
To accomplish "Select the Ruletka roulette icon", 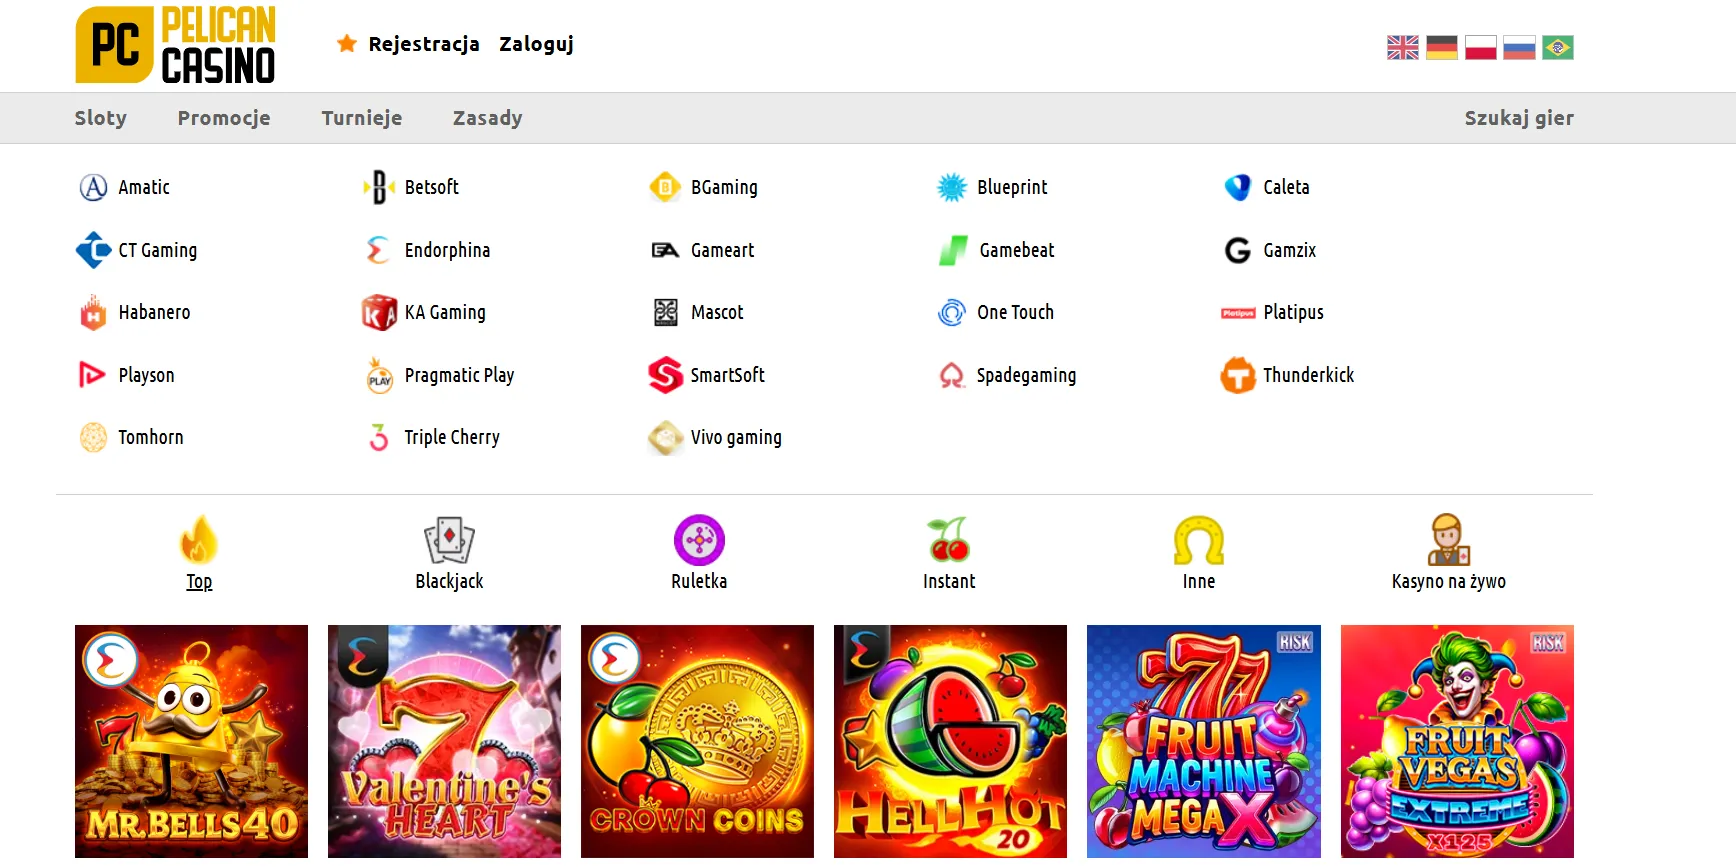I will click(x=699, y=540).
